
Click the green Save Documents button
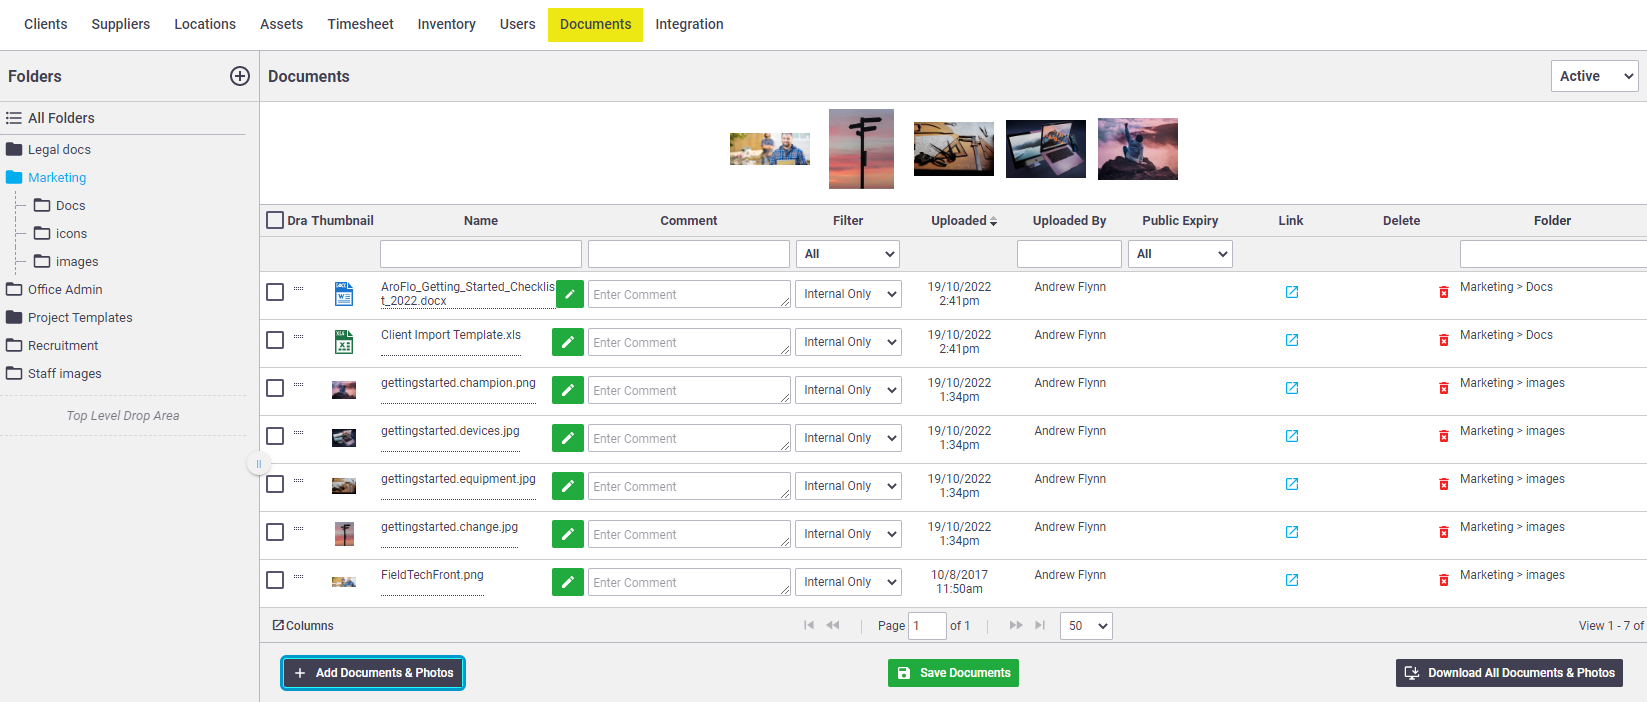[953, 673]
